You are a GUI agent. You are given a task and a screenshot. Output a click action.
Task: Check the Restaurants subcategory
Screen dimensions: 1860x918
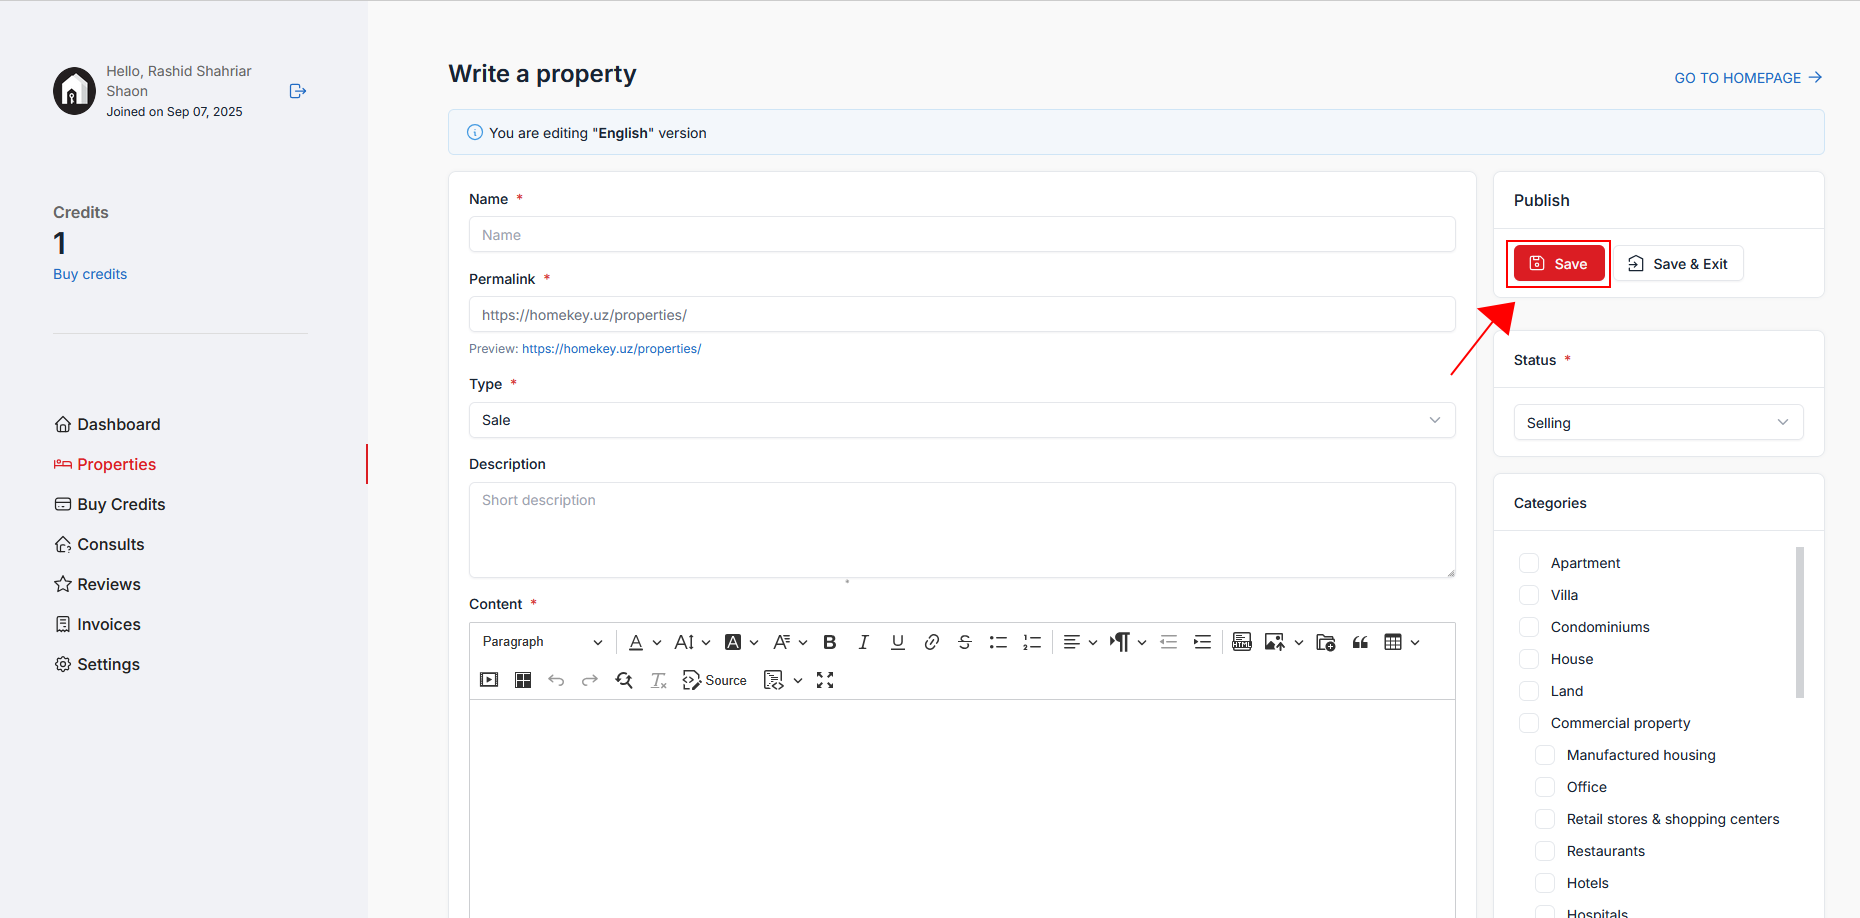tap(1545, 851)
